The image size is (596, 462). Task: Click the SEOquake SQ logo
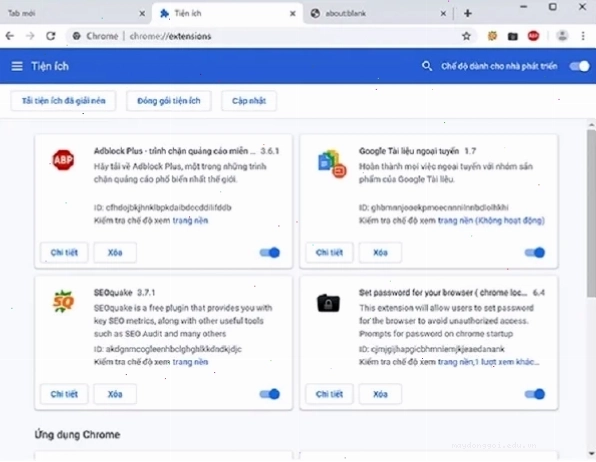click(63, 302)
